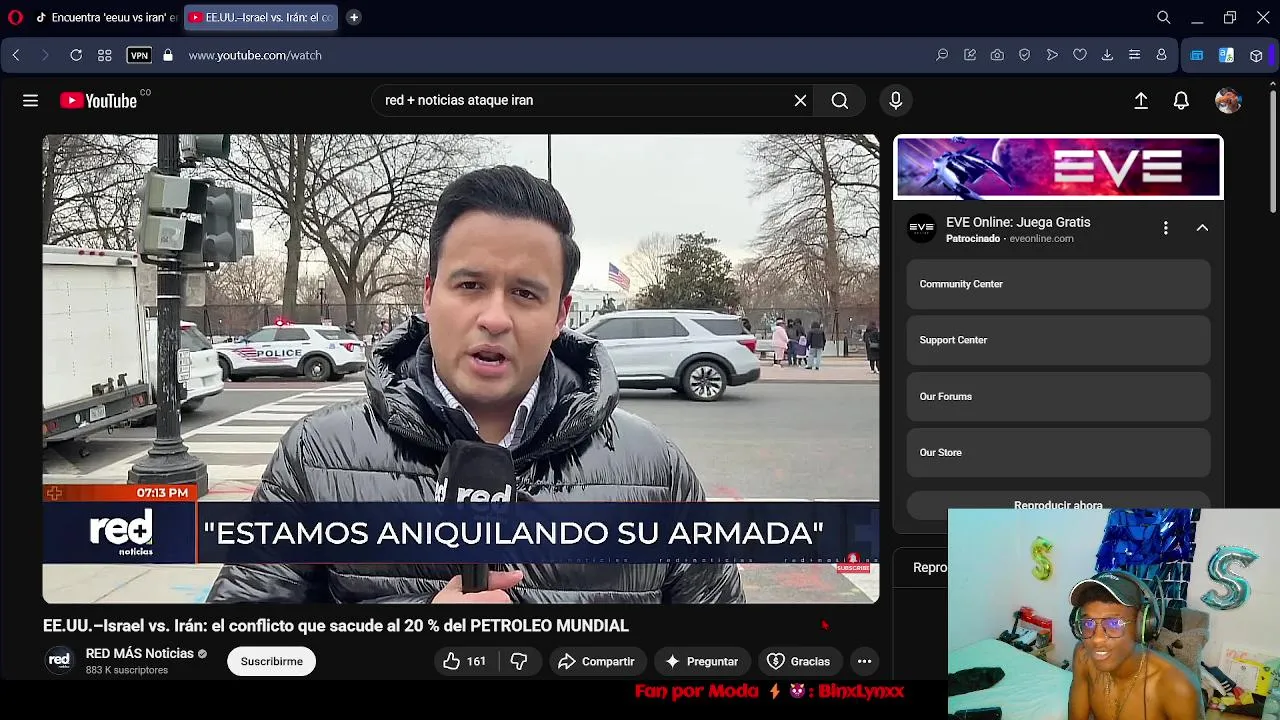Image resolution: width=1280 pixels, height=720 pixels.
Task: Open the translate extension icon
Action: coord(1226,55)
